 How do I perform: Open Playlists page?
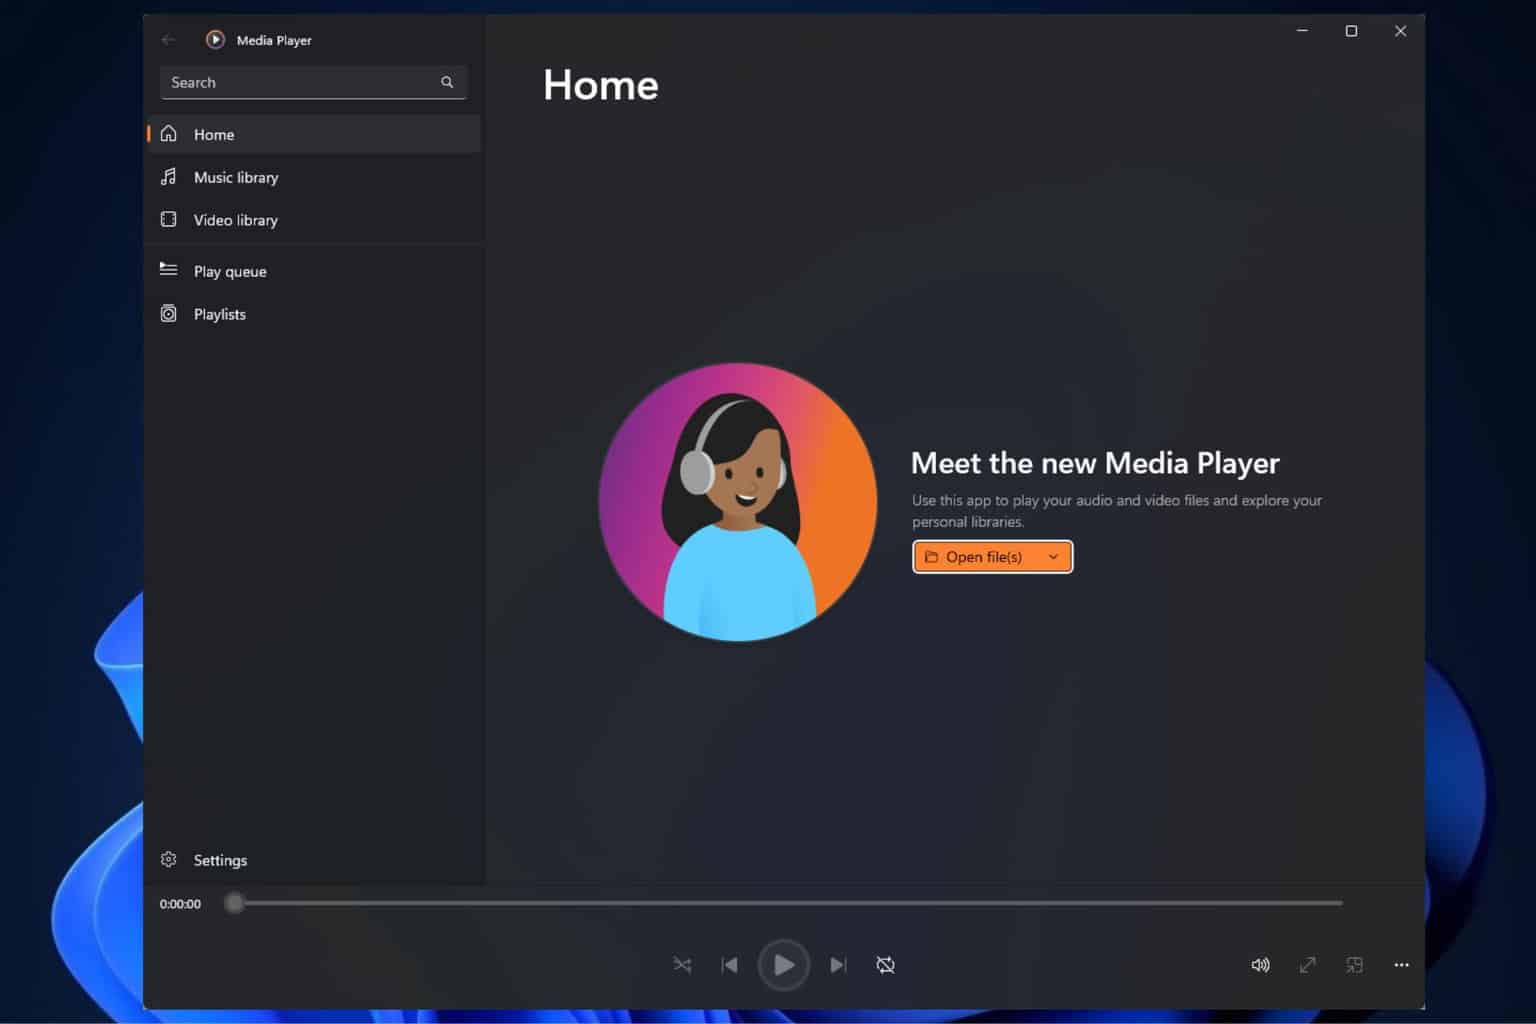pos(314,314)
